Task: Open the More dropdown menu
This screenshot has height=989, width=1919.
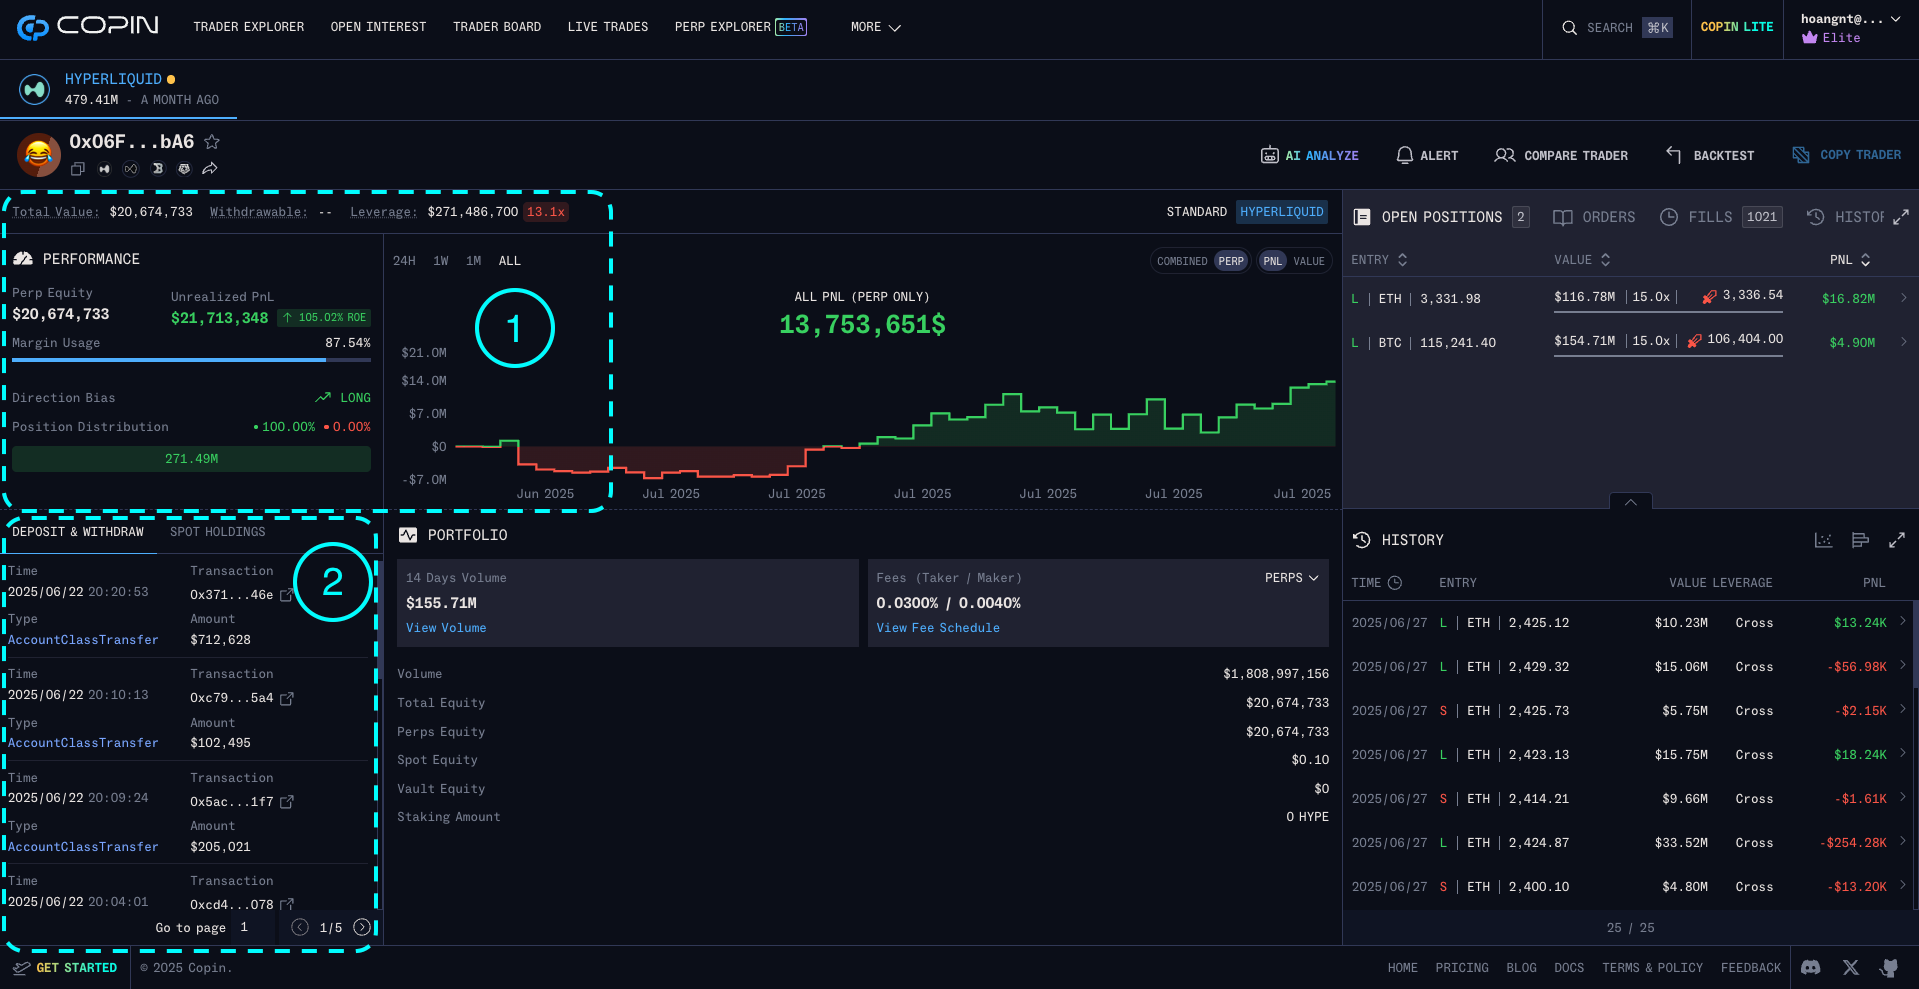Action: 876,27
